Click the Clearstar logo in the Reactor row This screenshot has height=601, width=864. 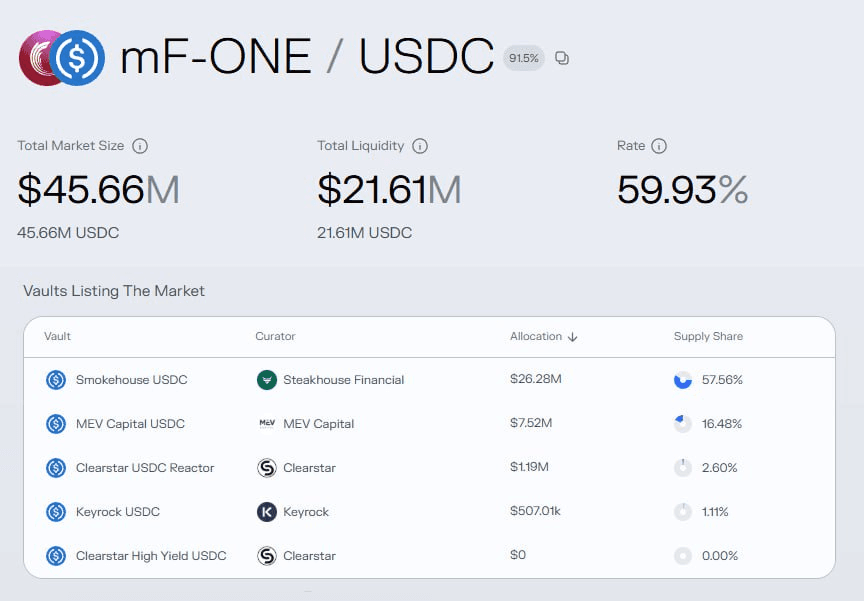pyautogui.click(x=266, y=468)
